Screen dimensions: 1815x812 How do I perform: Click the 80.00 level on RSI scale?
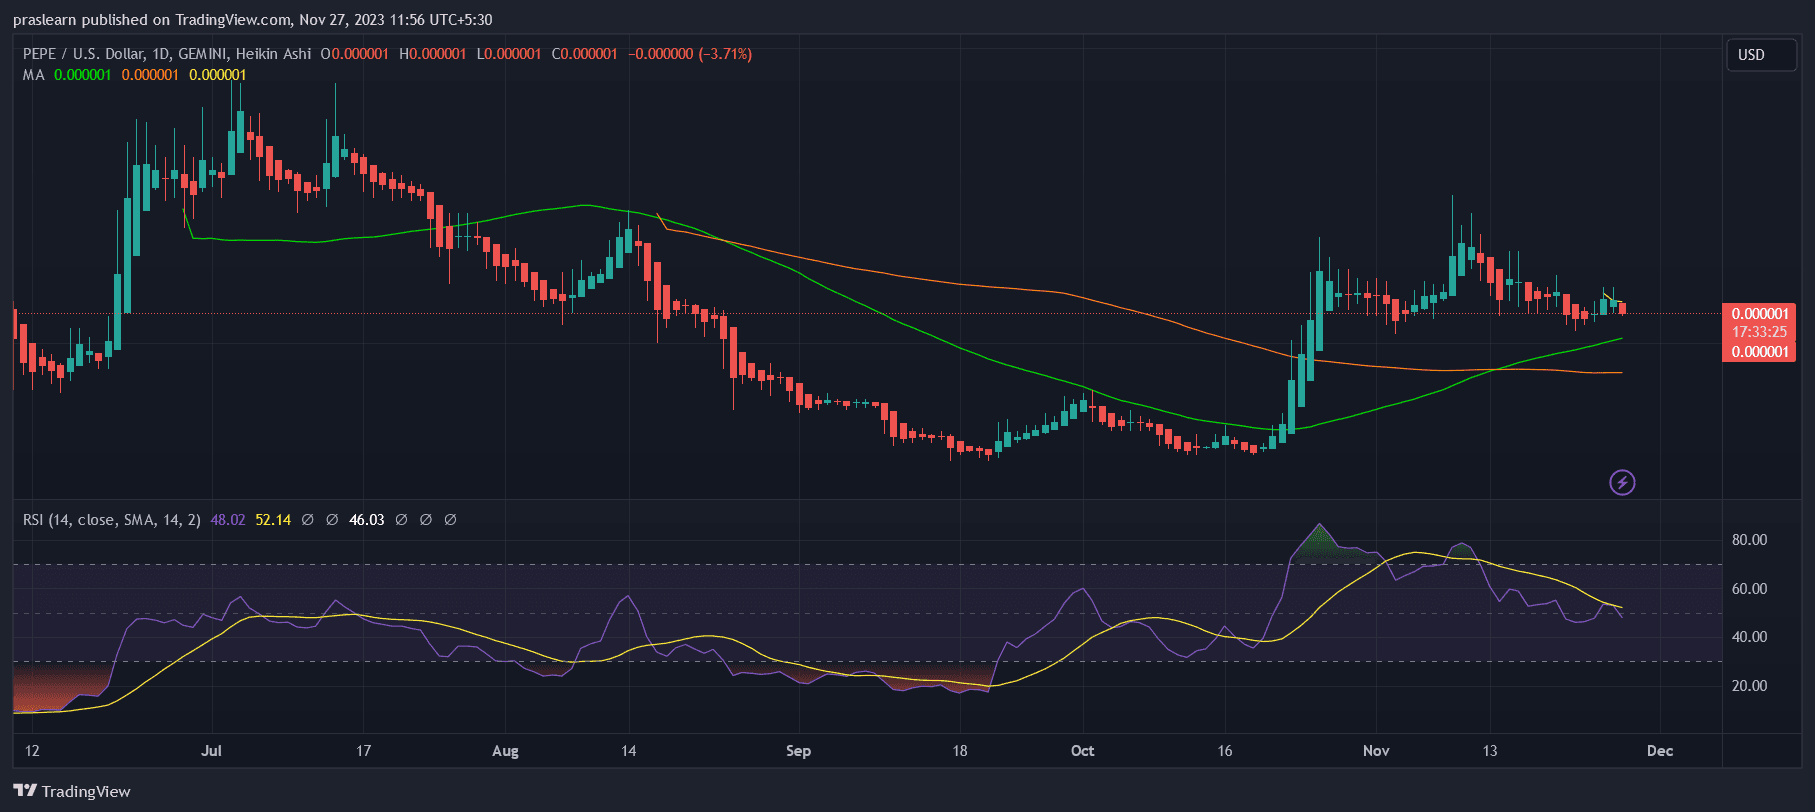click(x=1749, y=540)
